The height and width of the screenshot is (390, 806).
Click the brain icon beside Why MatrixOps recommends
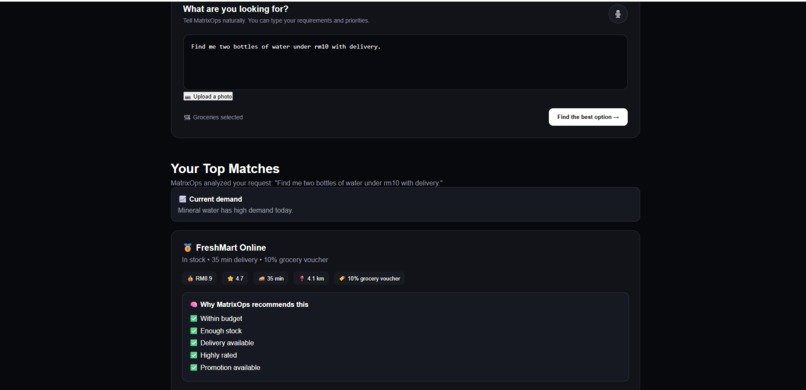click(194, 305)
